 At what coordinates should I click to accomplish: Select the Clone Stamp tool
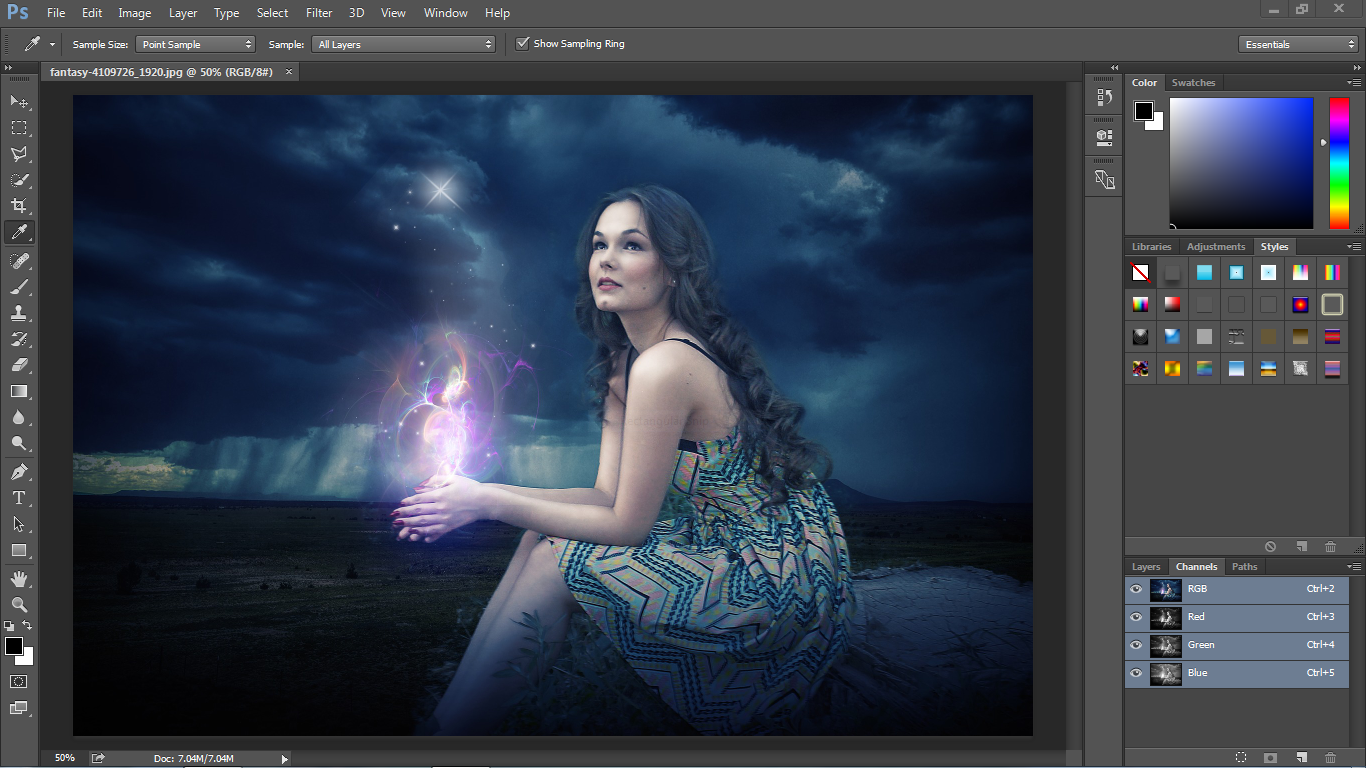tap(19, 313)
